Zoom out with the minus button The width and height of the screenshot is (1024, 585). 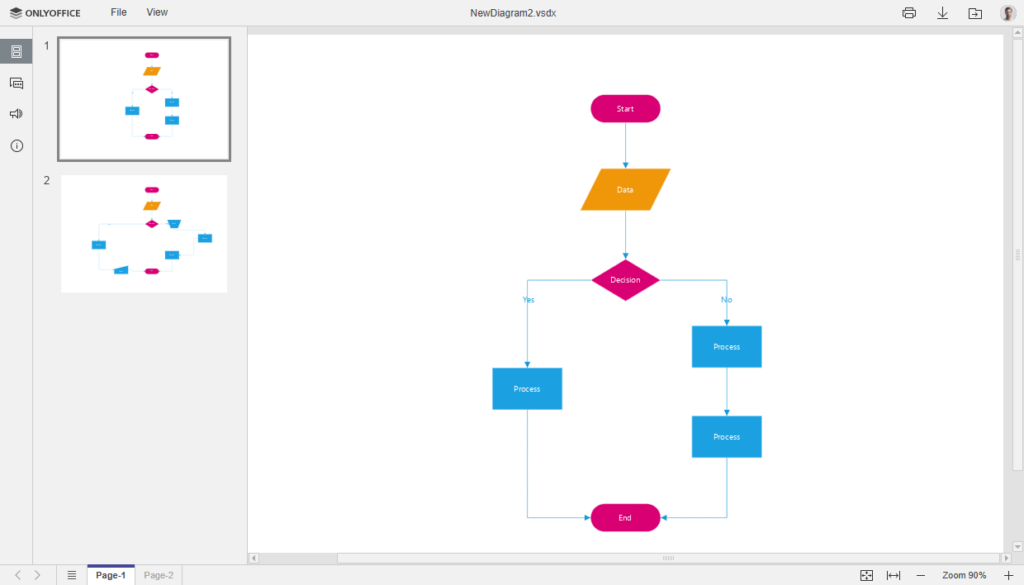tap(920, 575)
